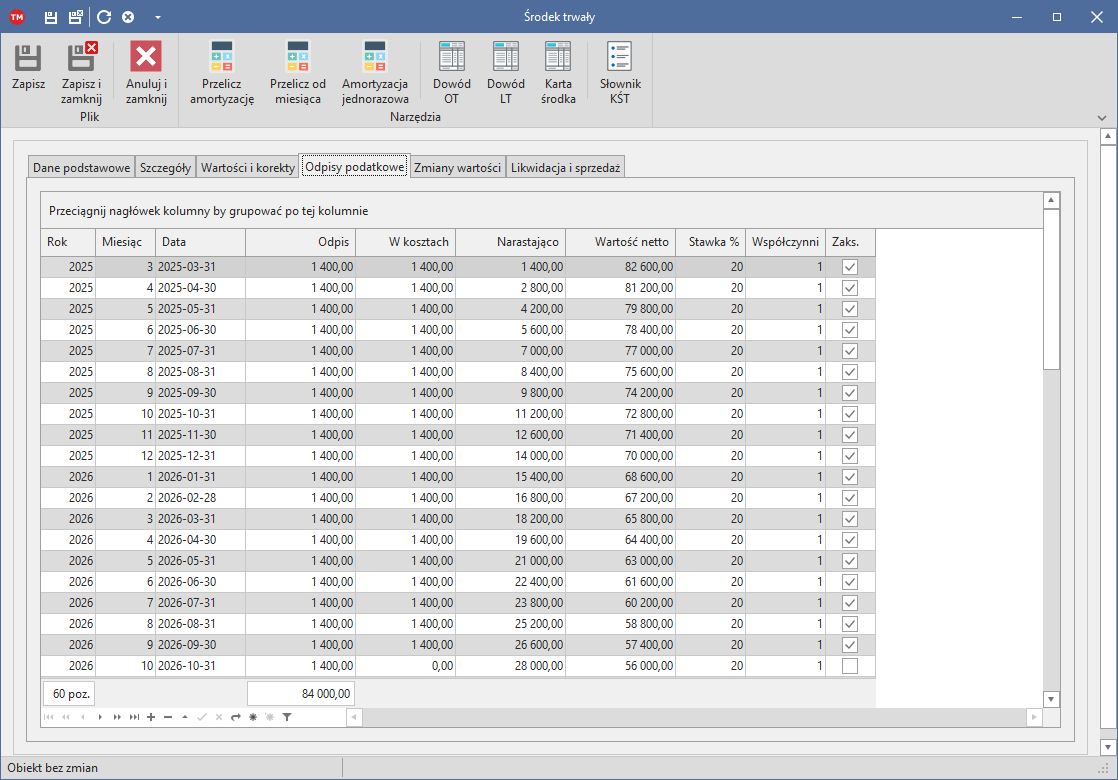1118x780 pixels.
Task: Switch to Wartości i korekty tab
Action: click(247, 168)
